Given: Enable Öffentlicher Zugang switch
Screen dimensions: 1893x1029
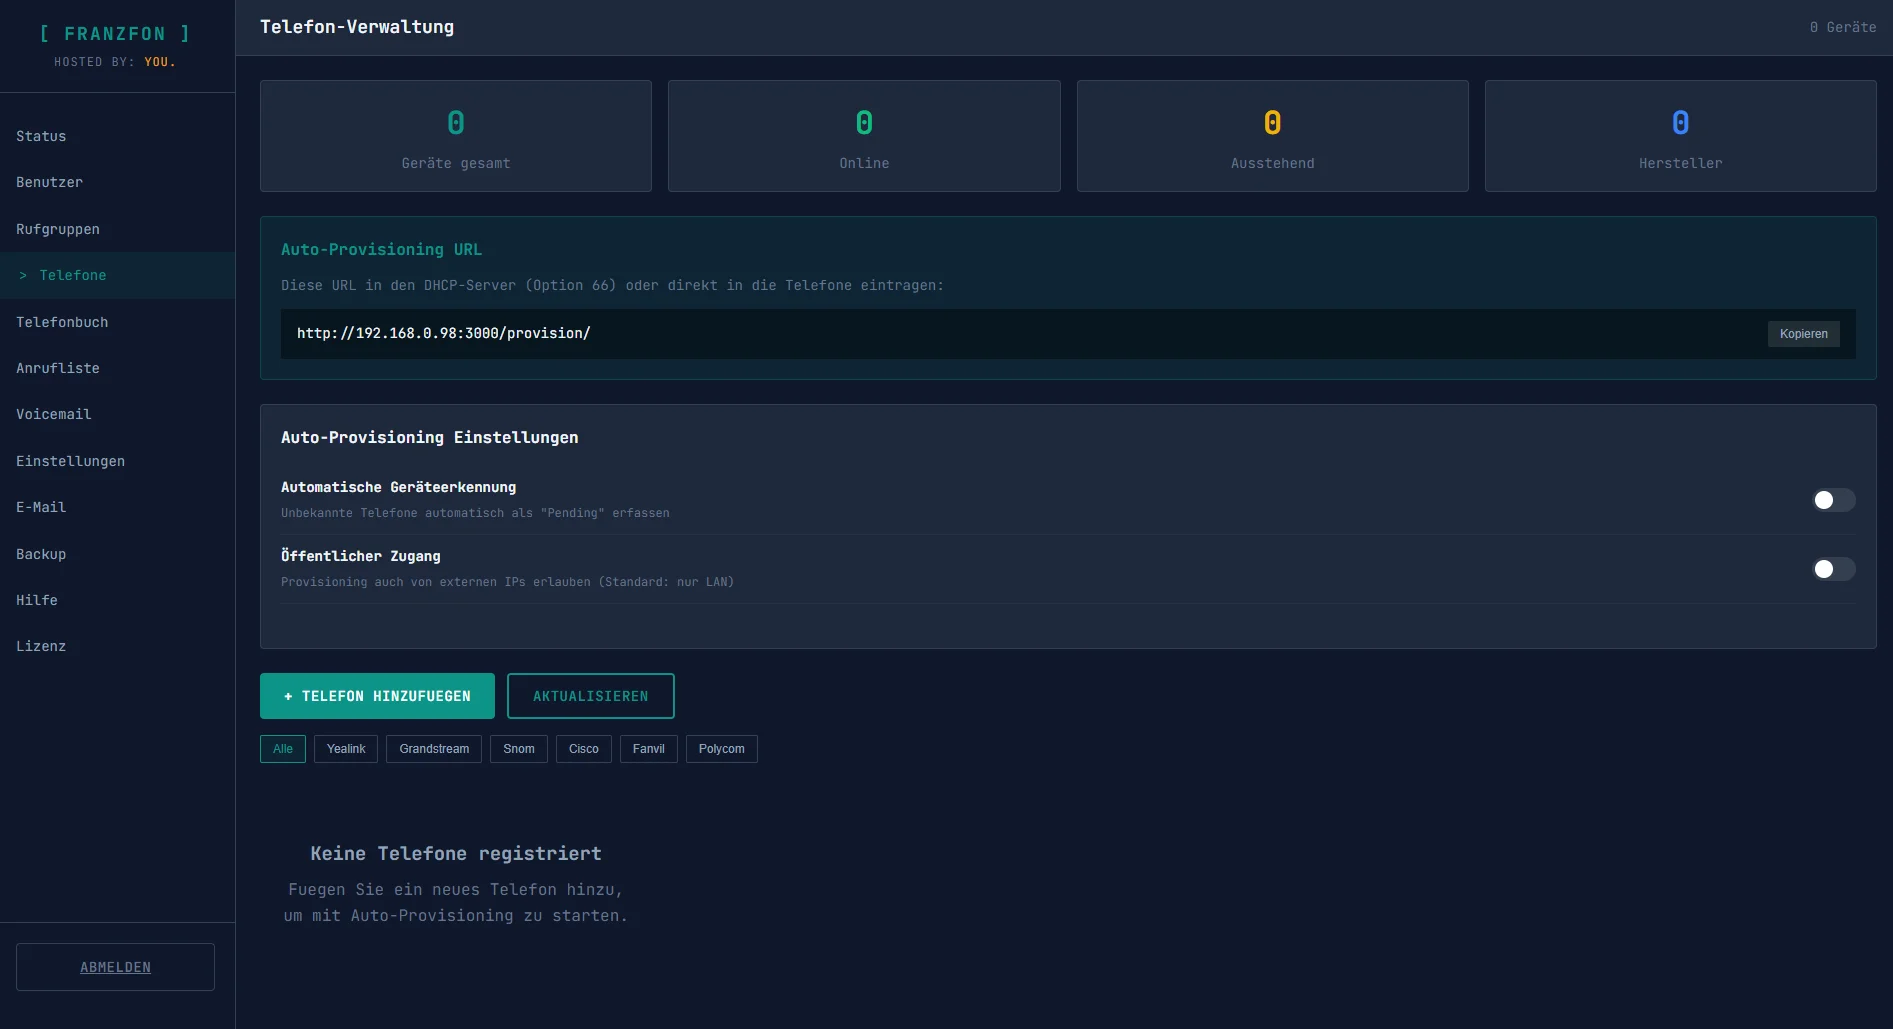Looking at the screenshot, I should click(1833, 569).
